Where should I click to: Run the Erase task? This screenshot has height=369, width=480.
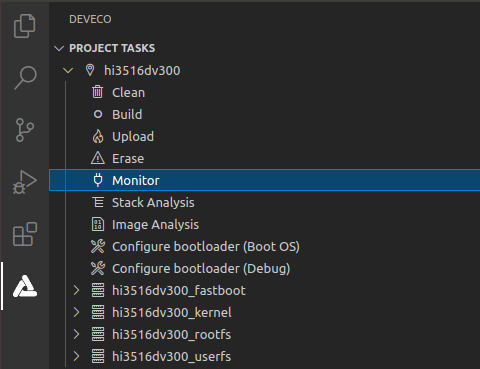pos(128,158)
